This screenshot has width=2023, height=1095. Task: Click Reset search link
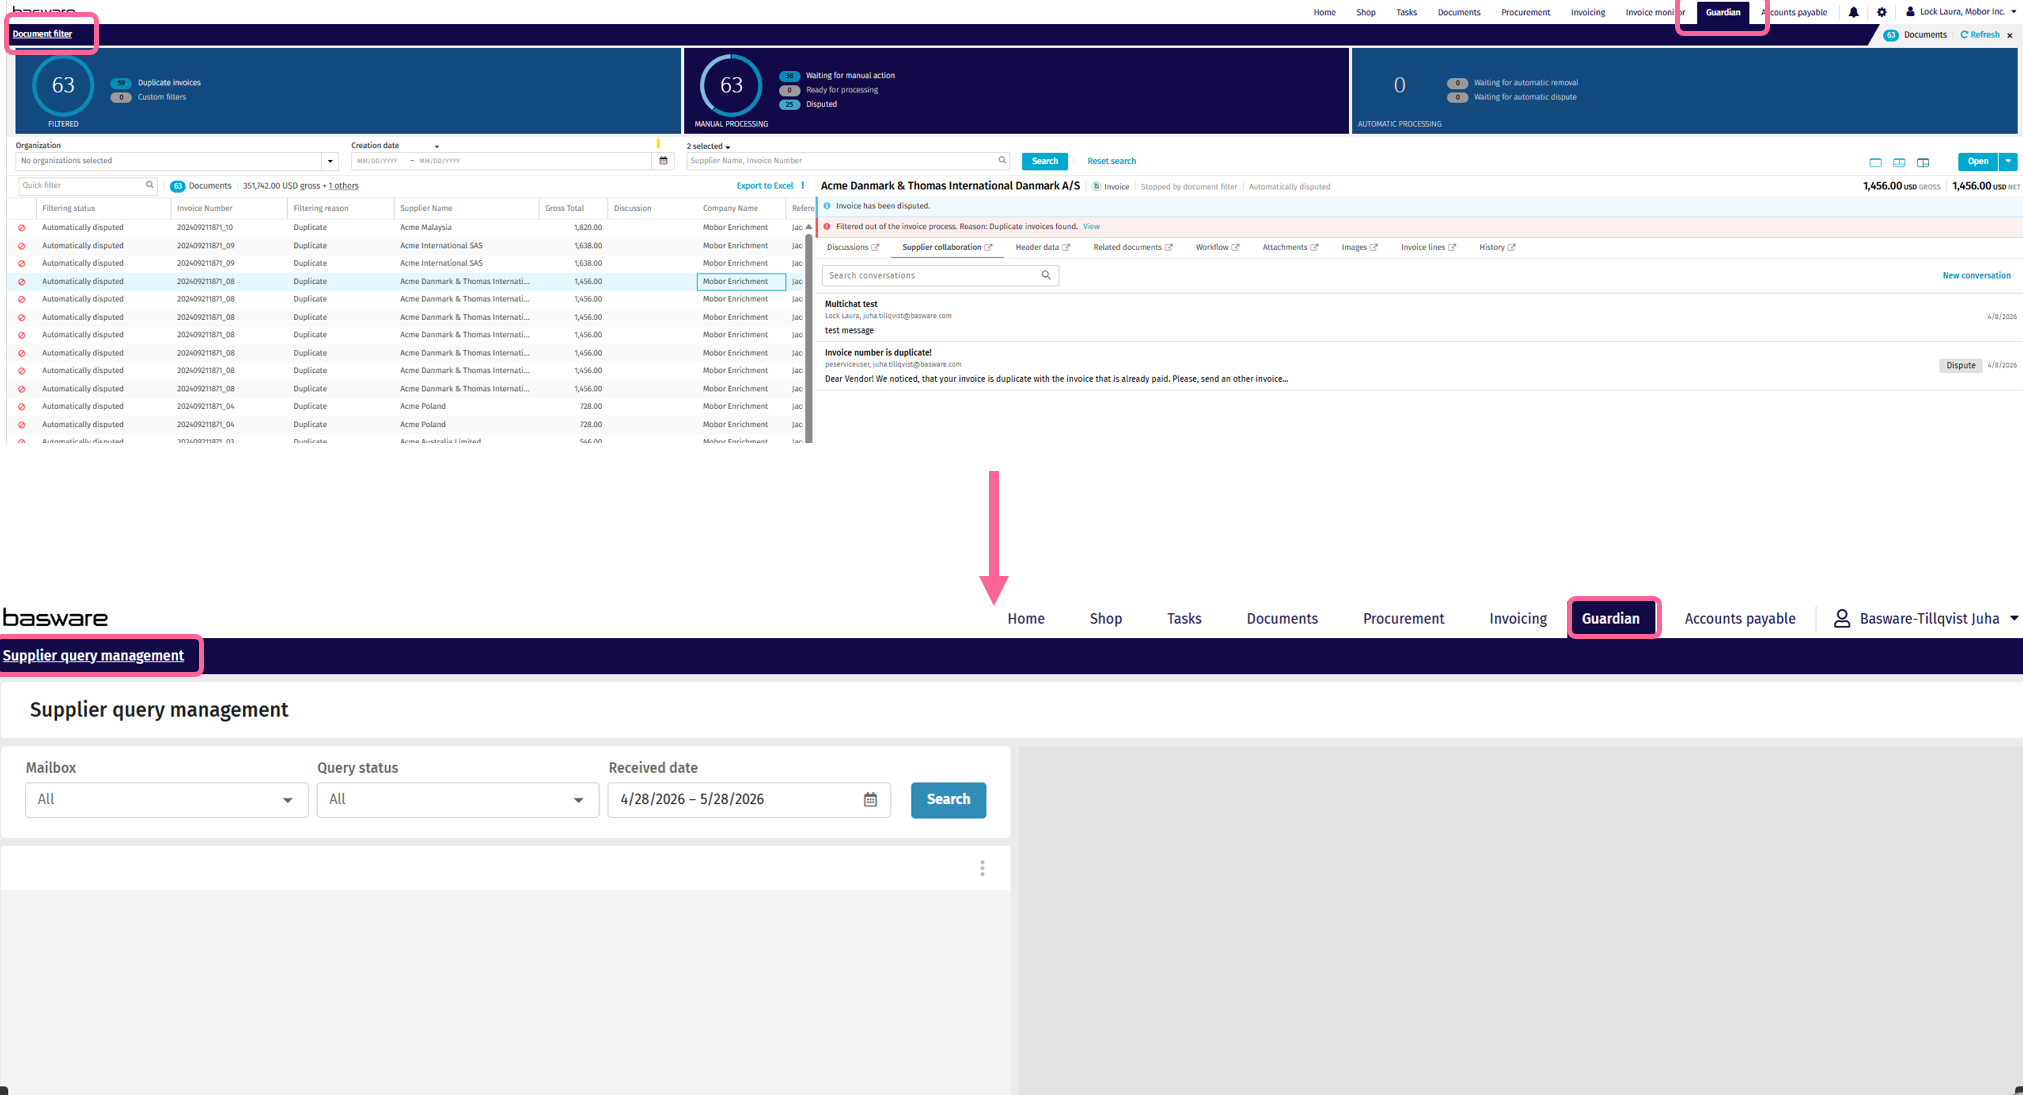click(x=1111, y=161)
